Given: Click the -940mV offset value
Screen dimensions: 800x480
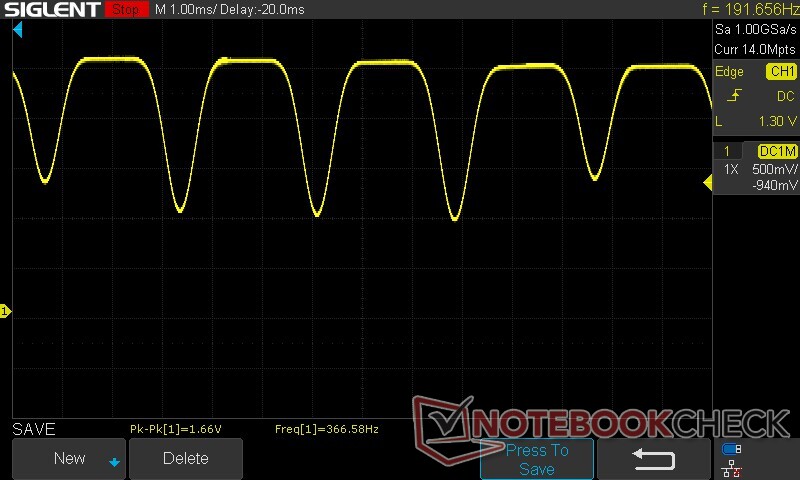Looking at the screenshot, I should (774, 185).
